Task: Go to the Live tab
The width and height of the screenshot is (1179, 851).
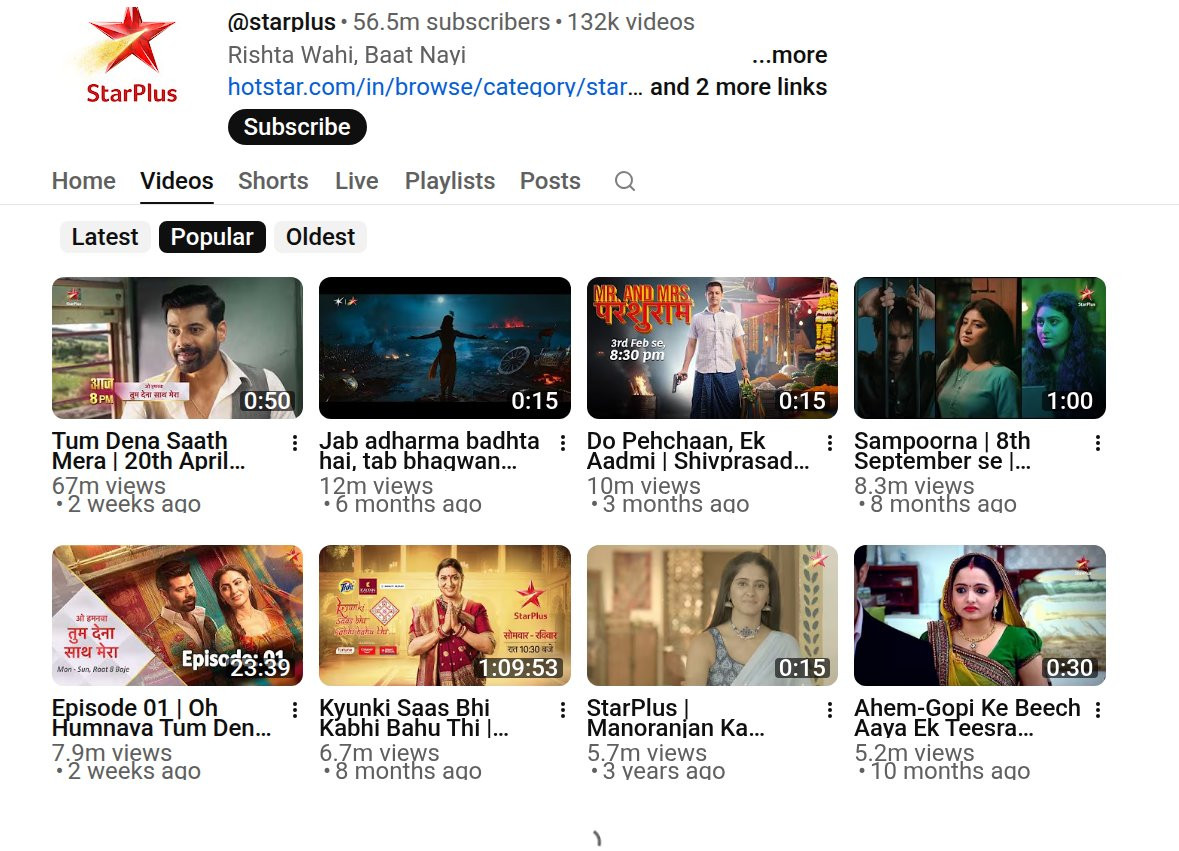Action: (x=356, y=181)
